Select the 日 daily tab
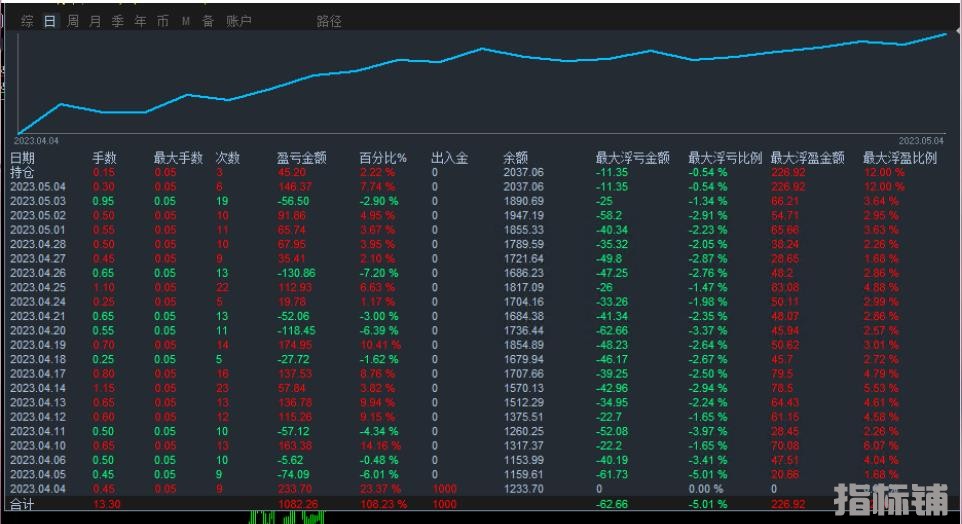 coord(50,21)
